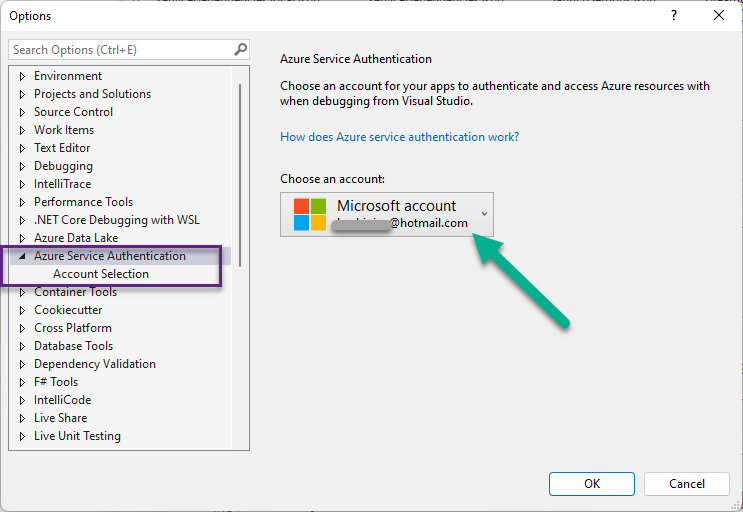Expand the Work Items node
This screenshot has width=743, height=512.
point(22,130)
